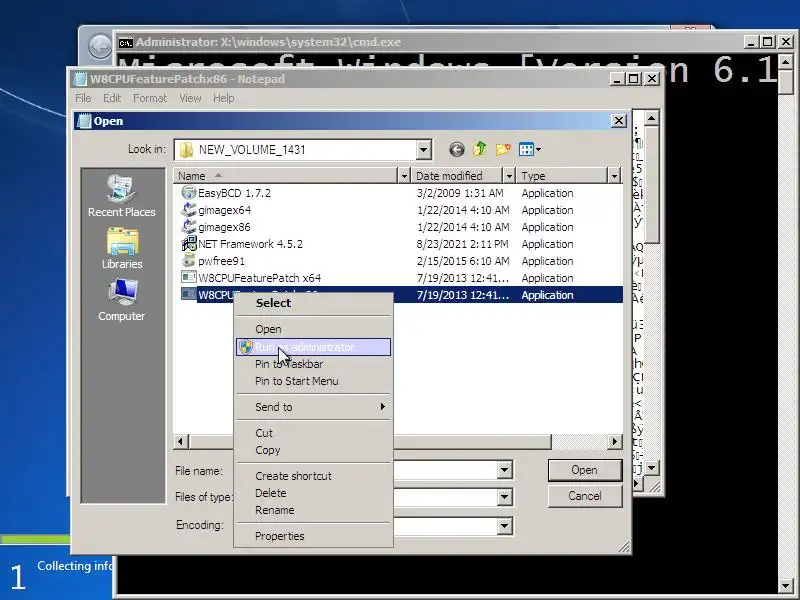
Task: Open Notepad View menu
Action: tap(190, 98)
